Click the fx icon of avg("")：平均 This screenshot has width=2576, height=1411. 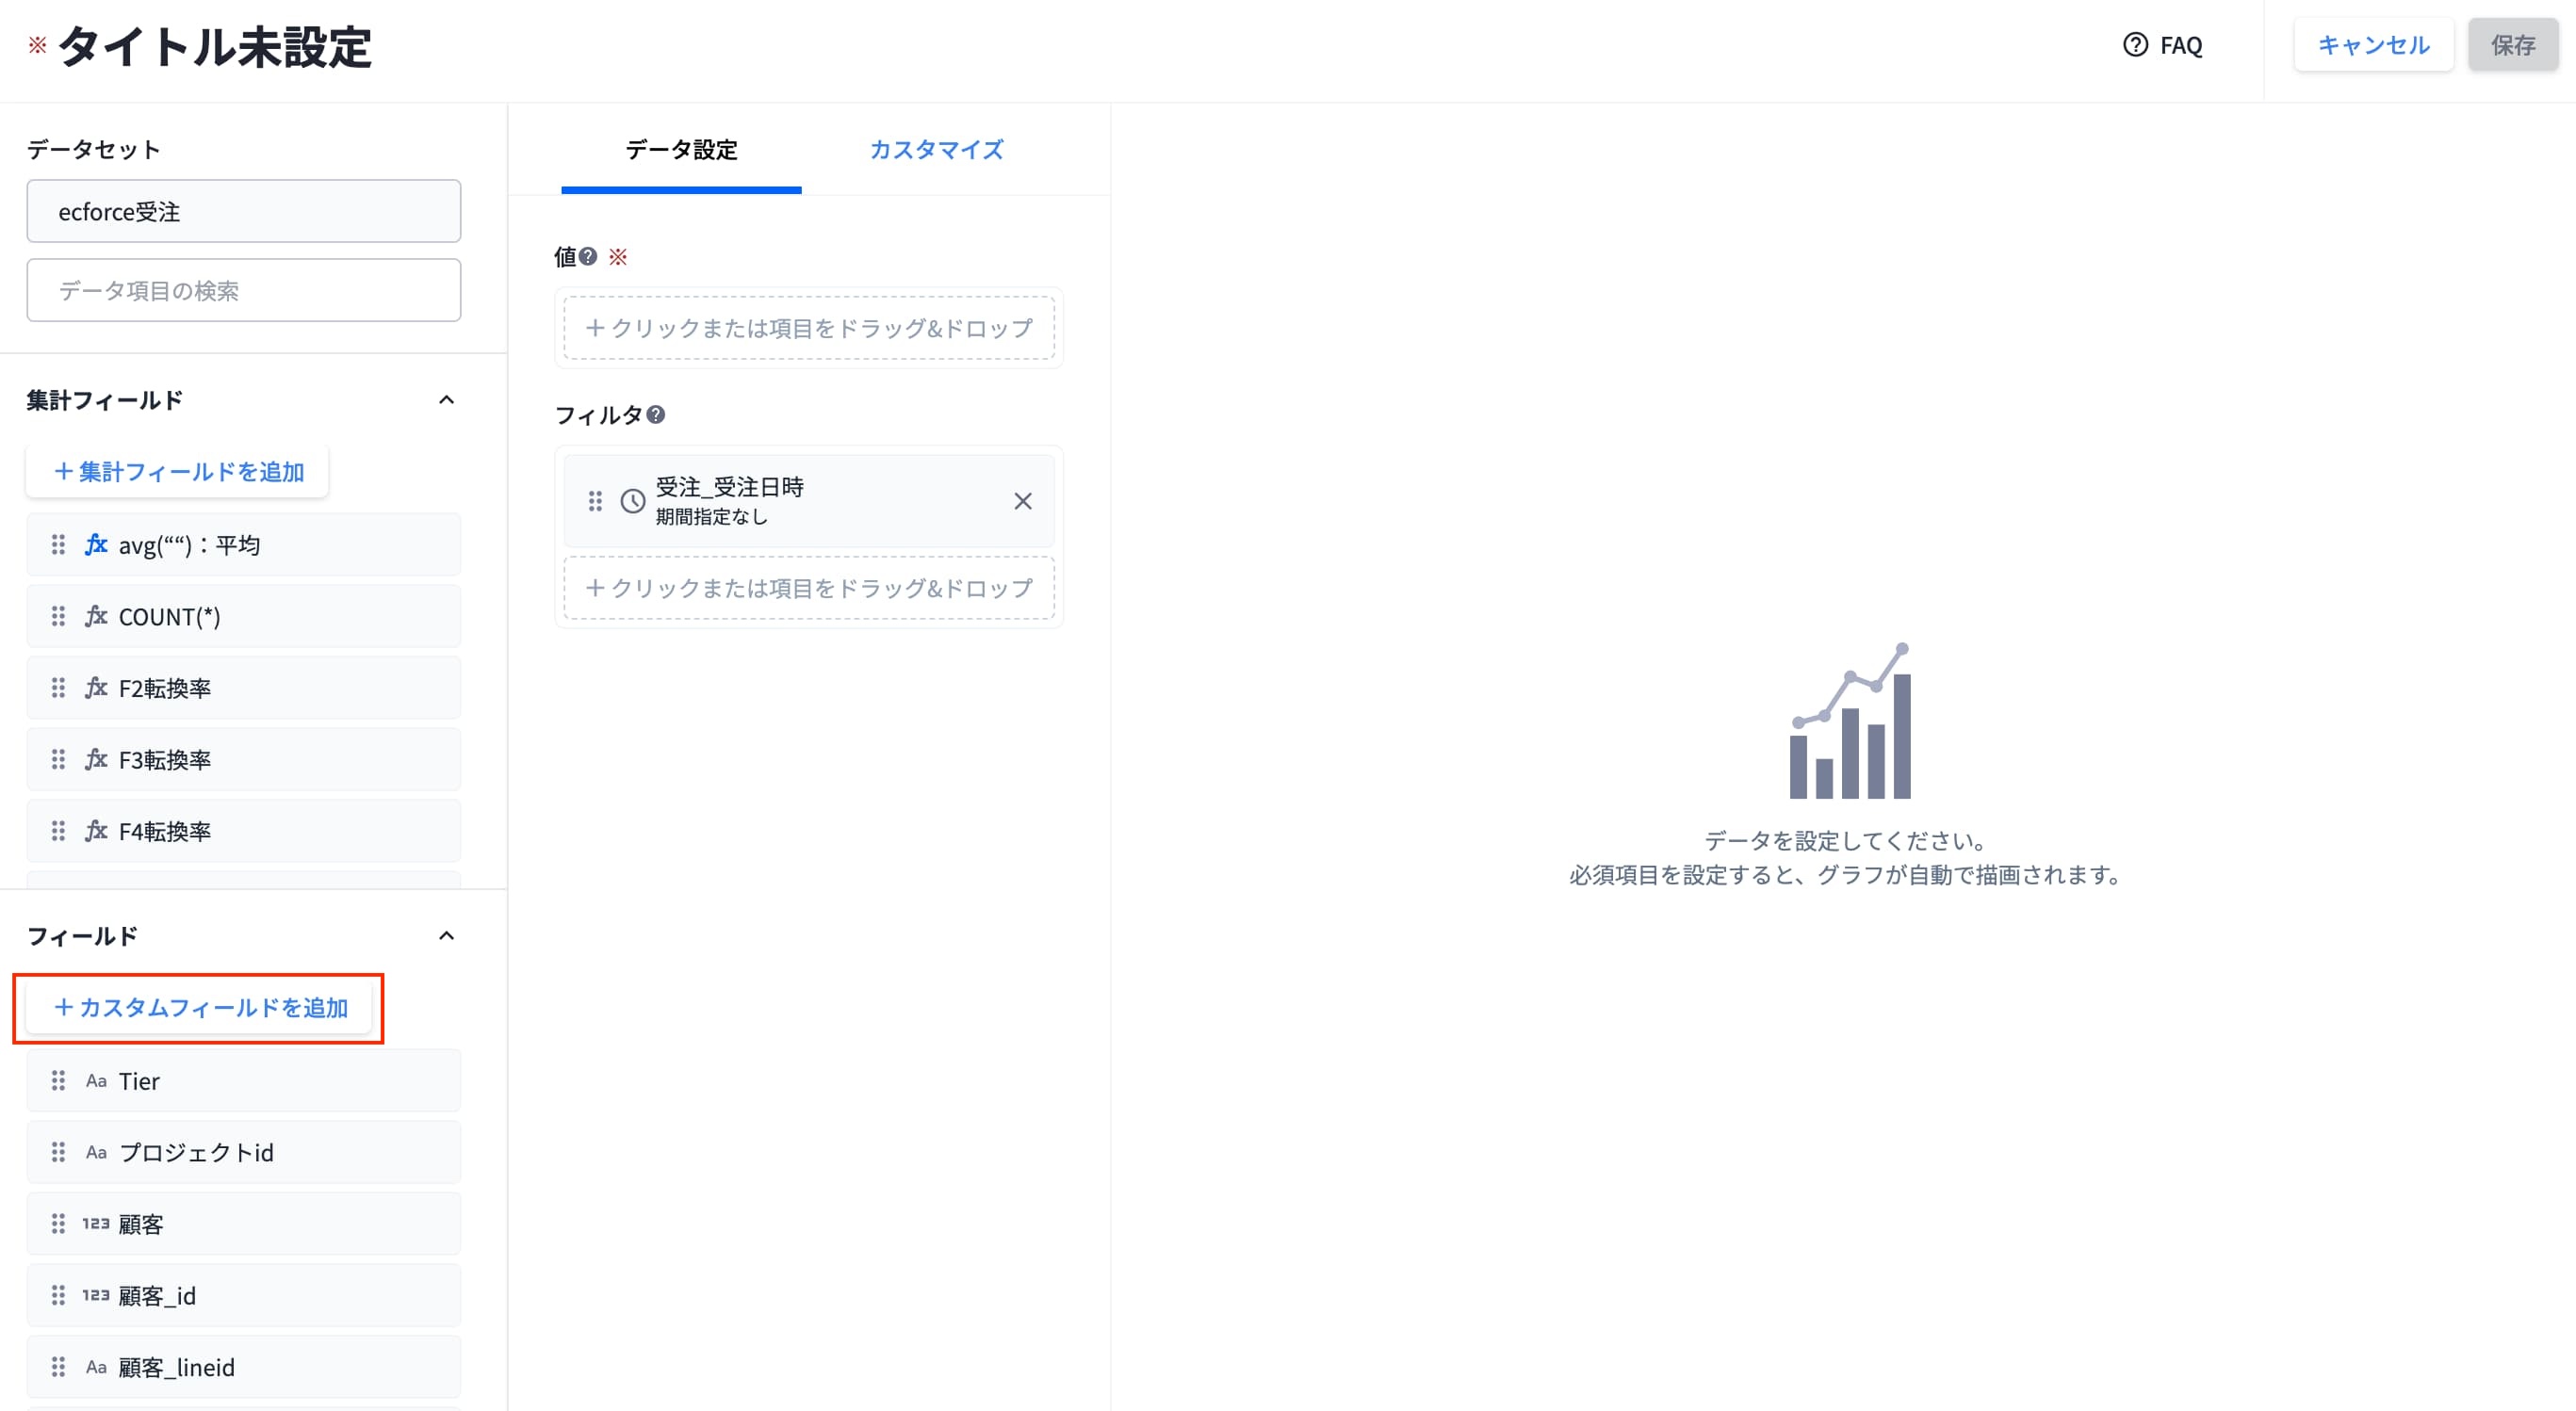point(96,544)
